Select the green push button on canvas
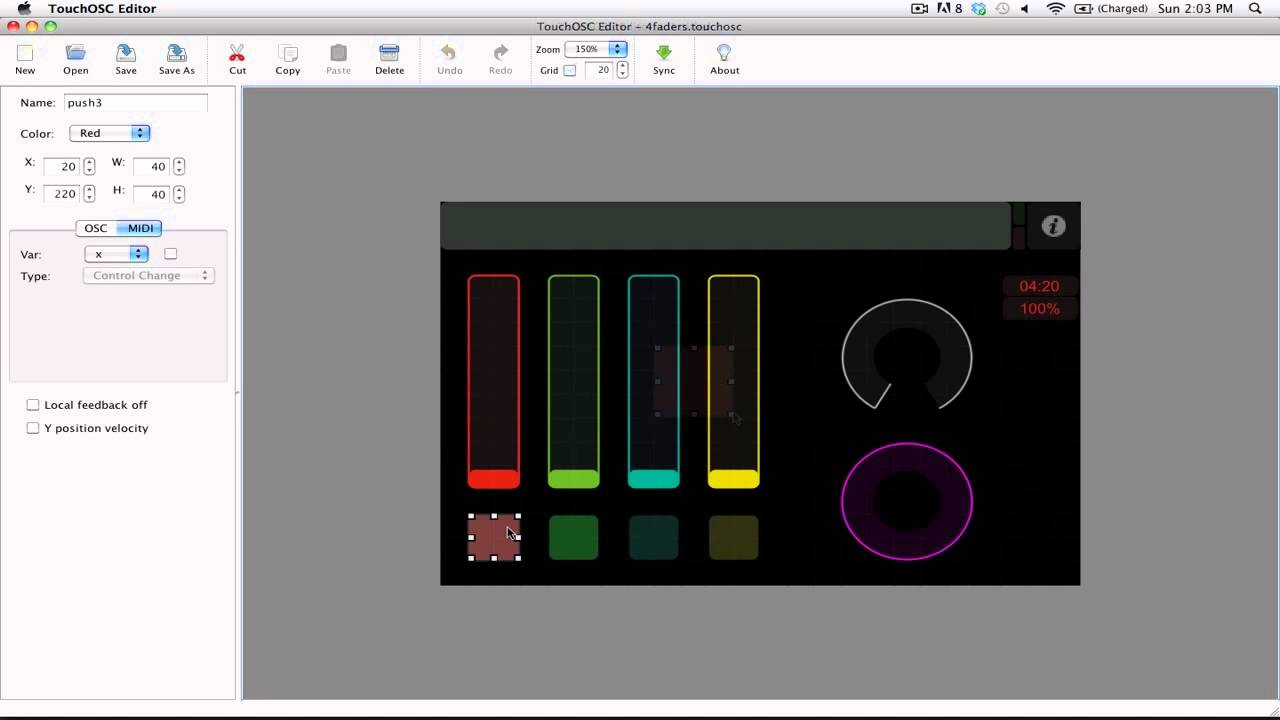Viewport: 1280px width, 720px height. (574, 538)
